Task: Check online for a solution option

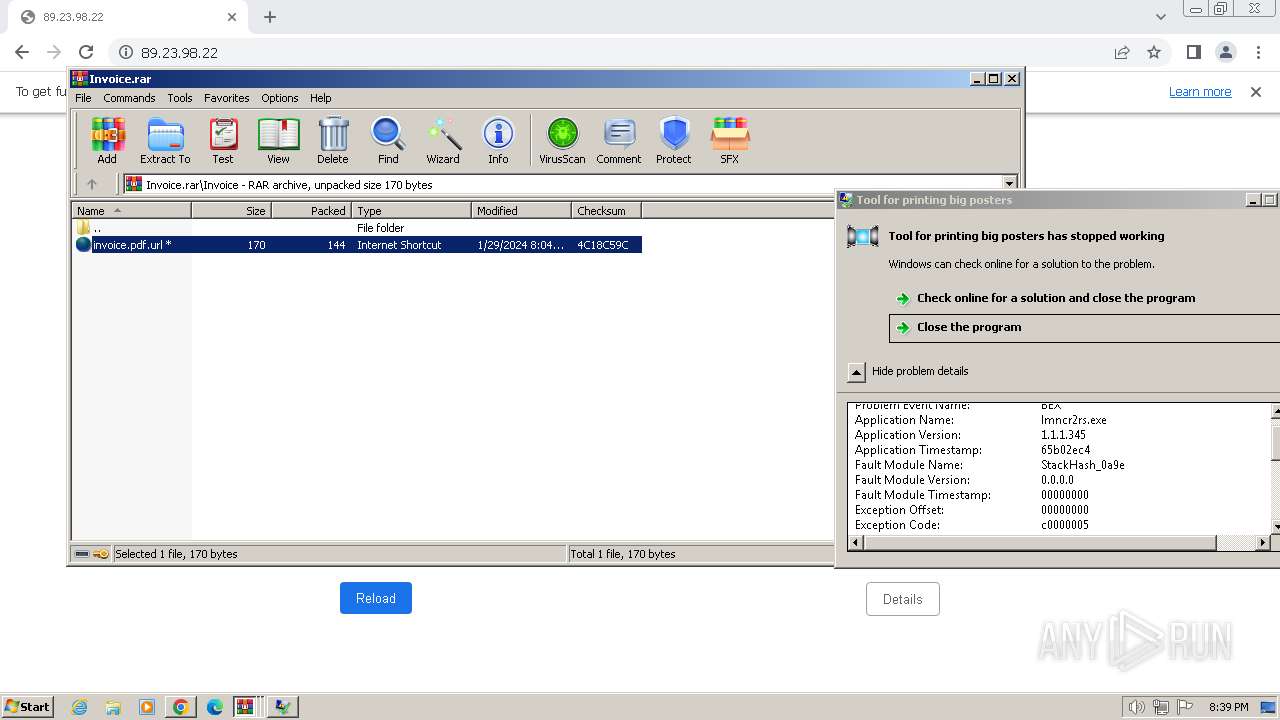Action: 1056,298
